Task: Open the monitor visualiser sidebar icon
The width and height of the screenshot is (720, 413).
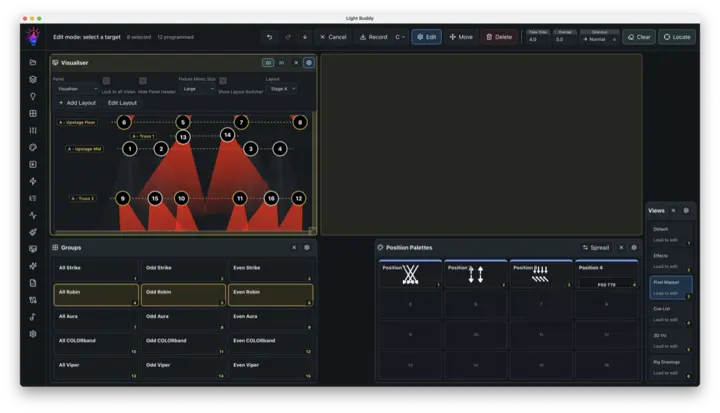Action: [x=33, y=249]
